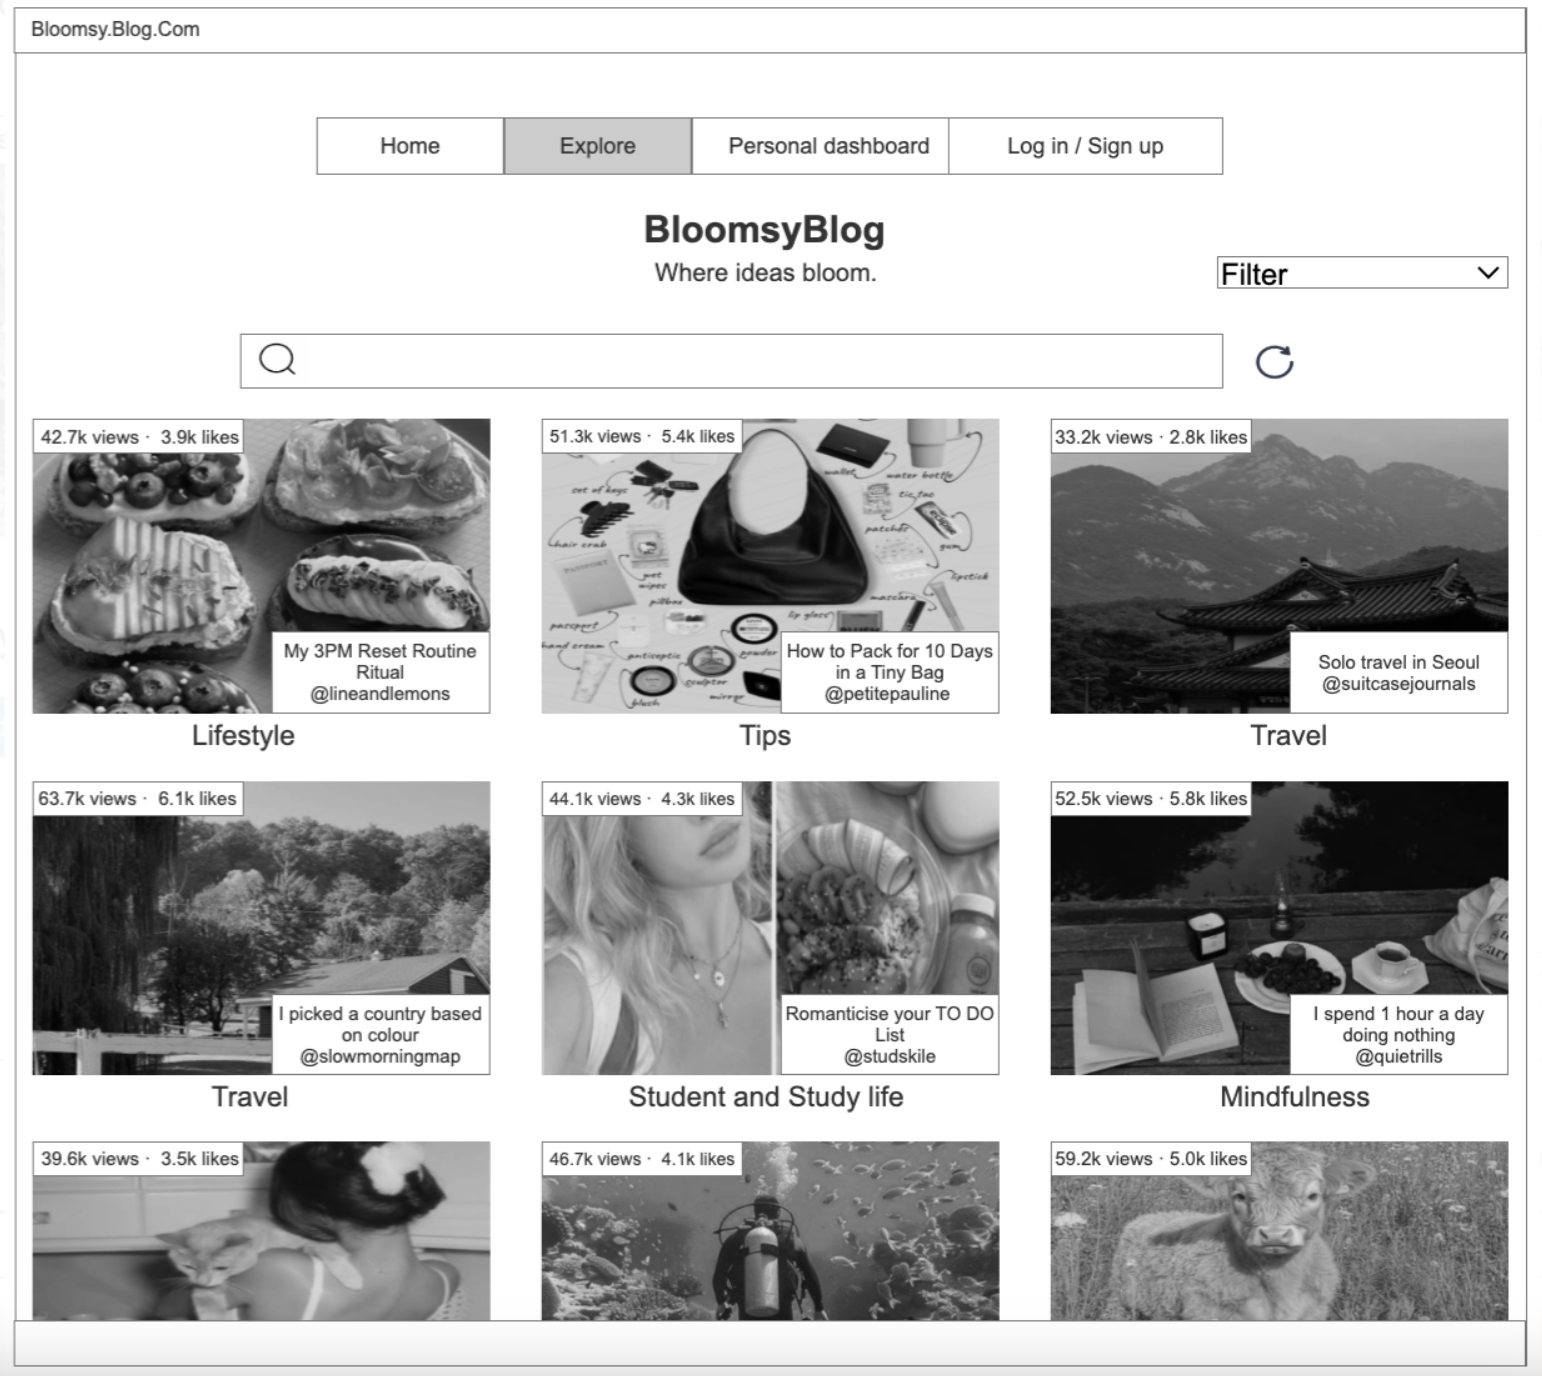Go to the Home tab
The height and width of the screenshot is (1376, 1542).
point(410,146)
